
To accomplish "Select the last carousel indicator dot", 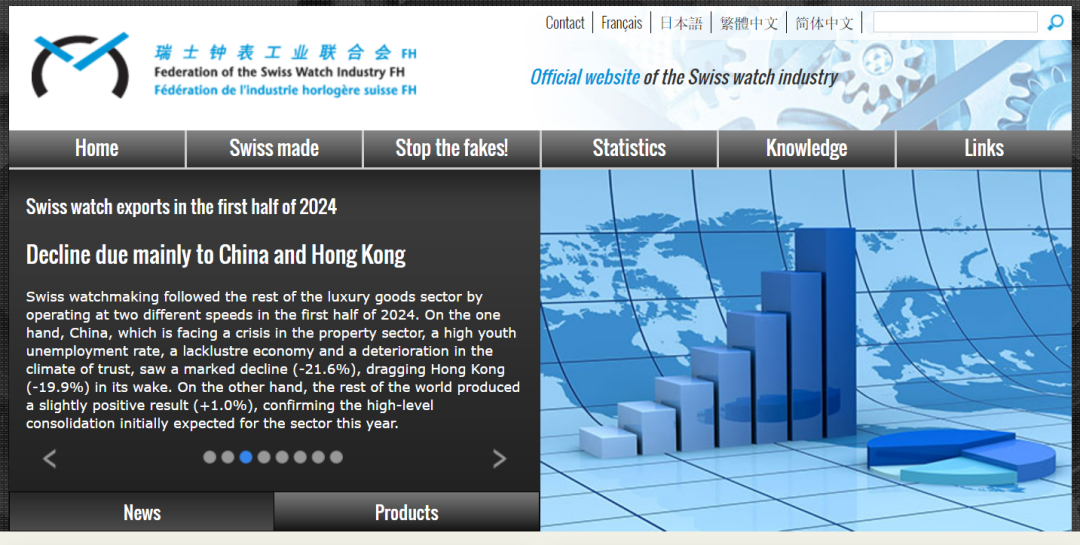I will (x=336, y=457).
